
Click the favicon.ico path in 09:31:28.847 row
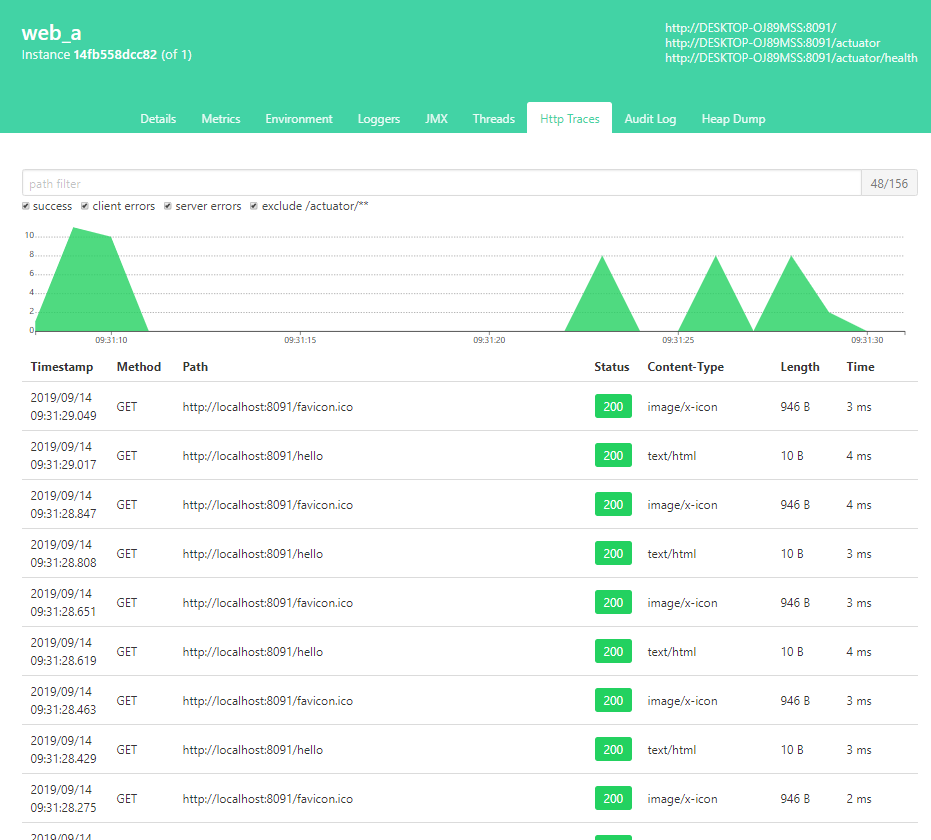coord(267,505)
